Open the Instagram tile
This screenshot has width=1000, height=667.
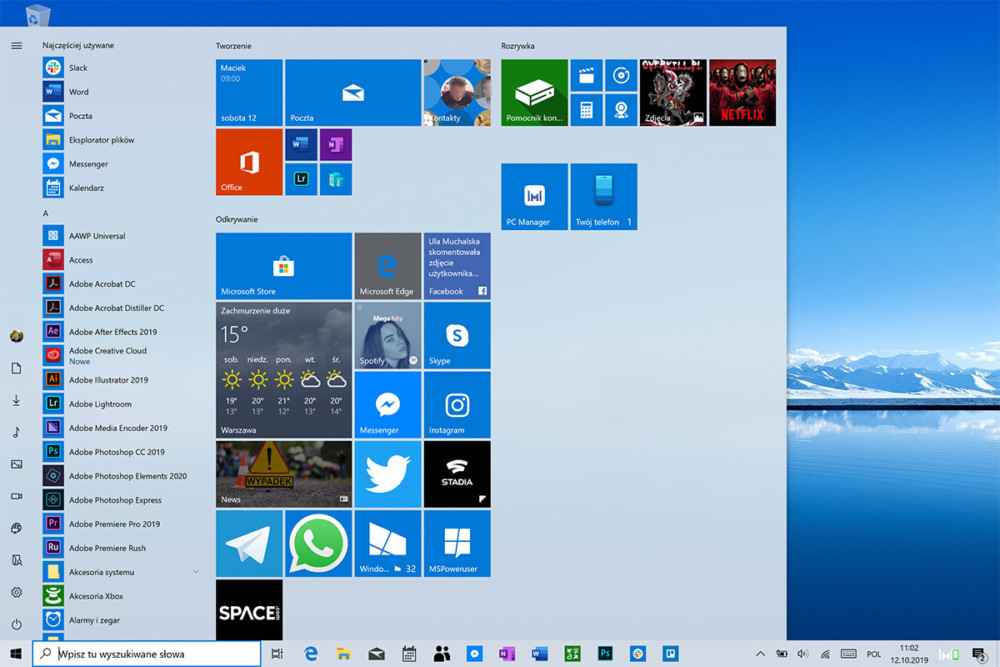[x=457, y=405]
